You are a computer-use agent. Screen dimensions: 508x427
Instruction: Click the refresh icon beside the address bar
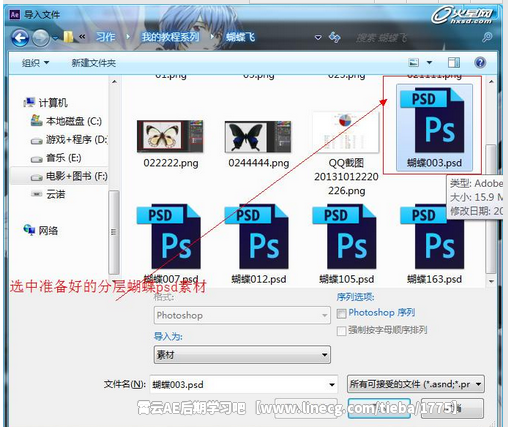[335, 37]
